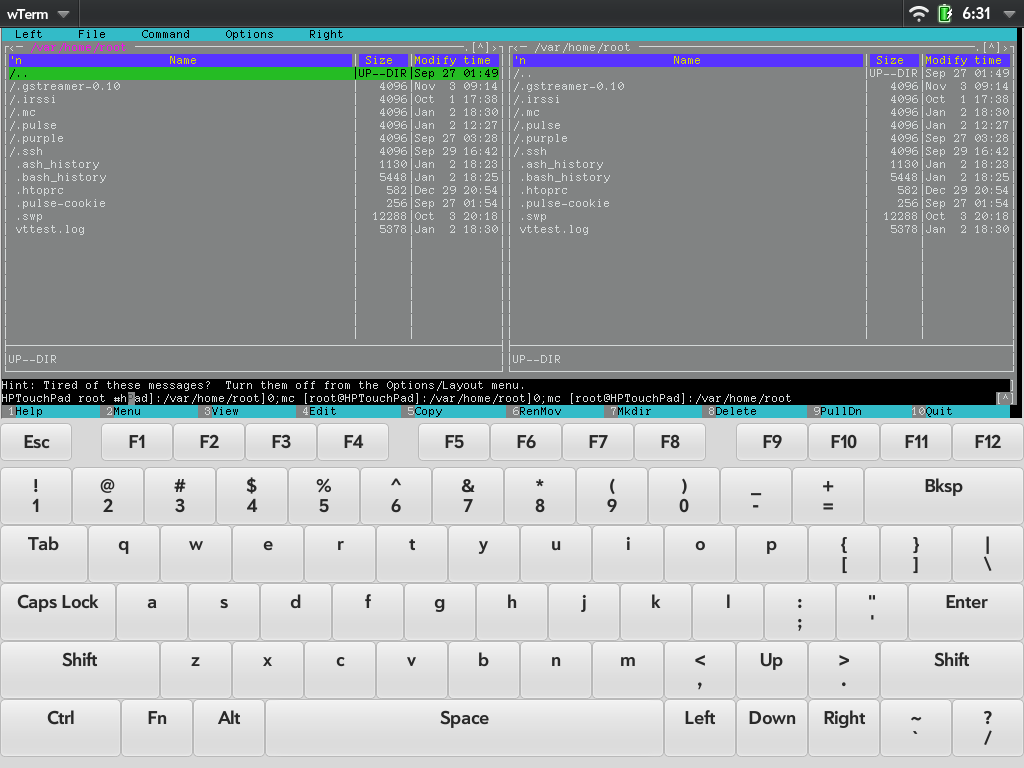Sort by Size column header in right panel
This screenshot has height=768, width=1024.
point(889,60)
